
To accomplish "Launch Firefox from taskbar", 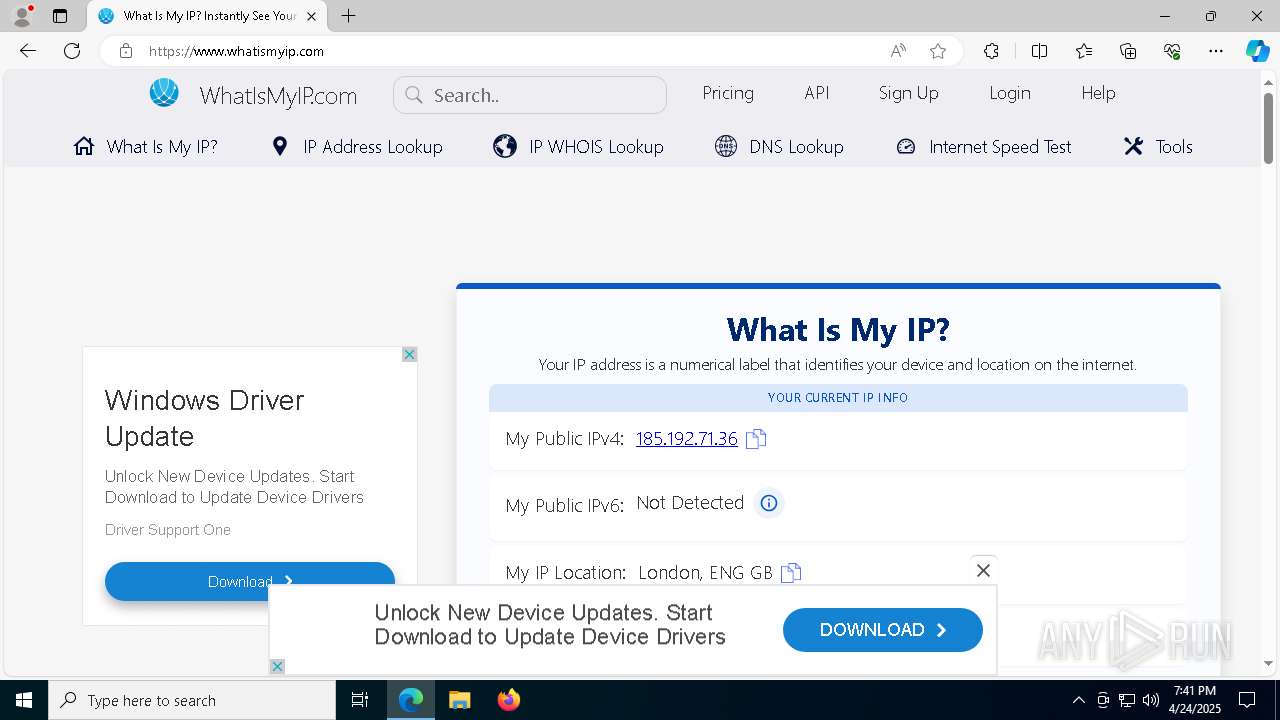I will click(508, 700).
